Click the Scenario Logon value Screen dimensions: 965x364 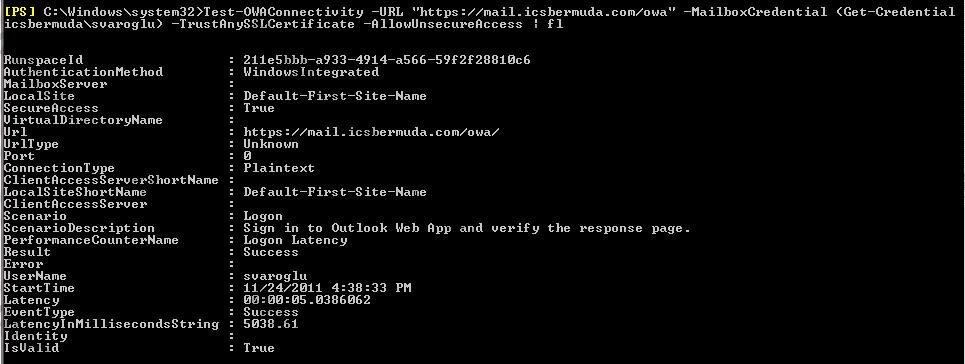(263, 216)
